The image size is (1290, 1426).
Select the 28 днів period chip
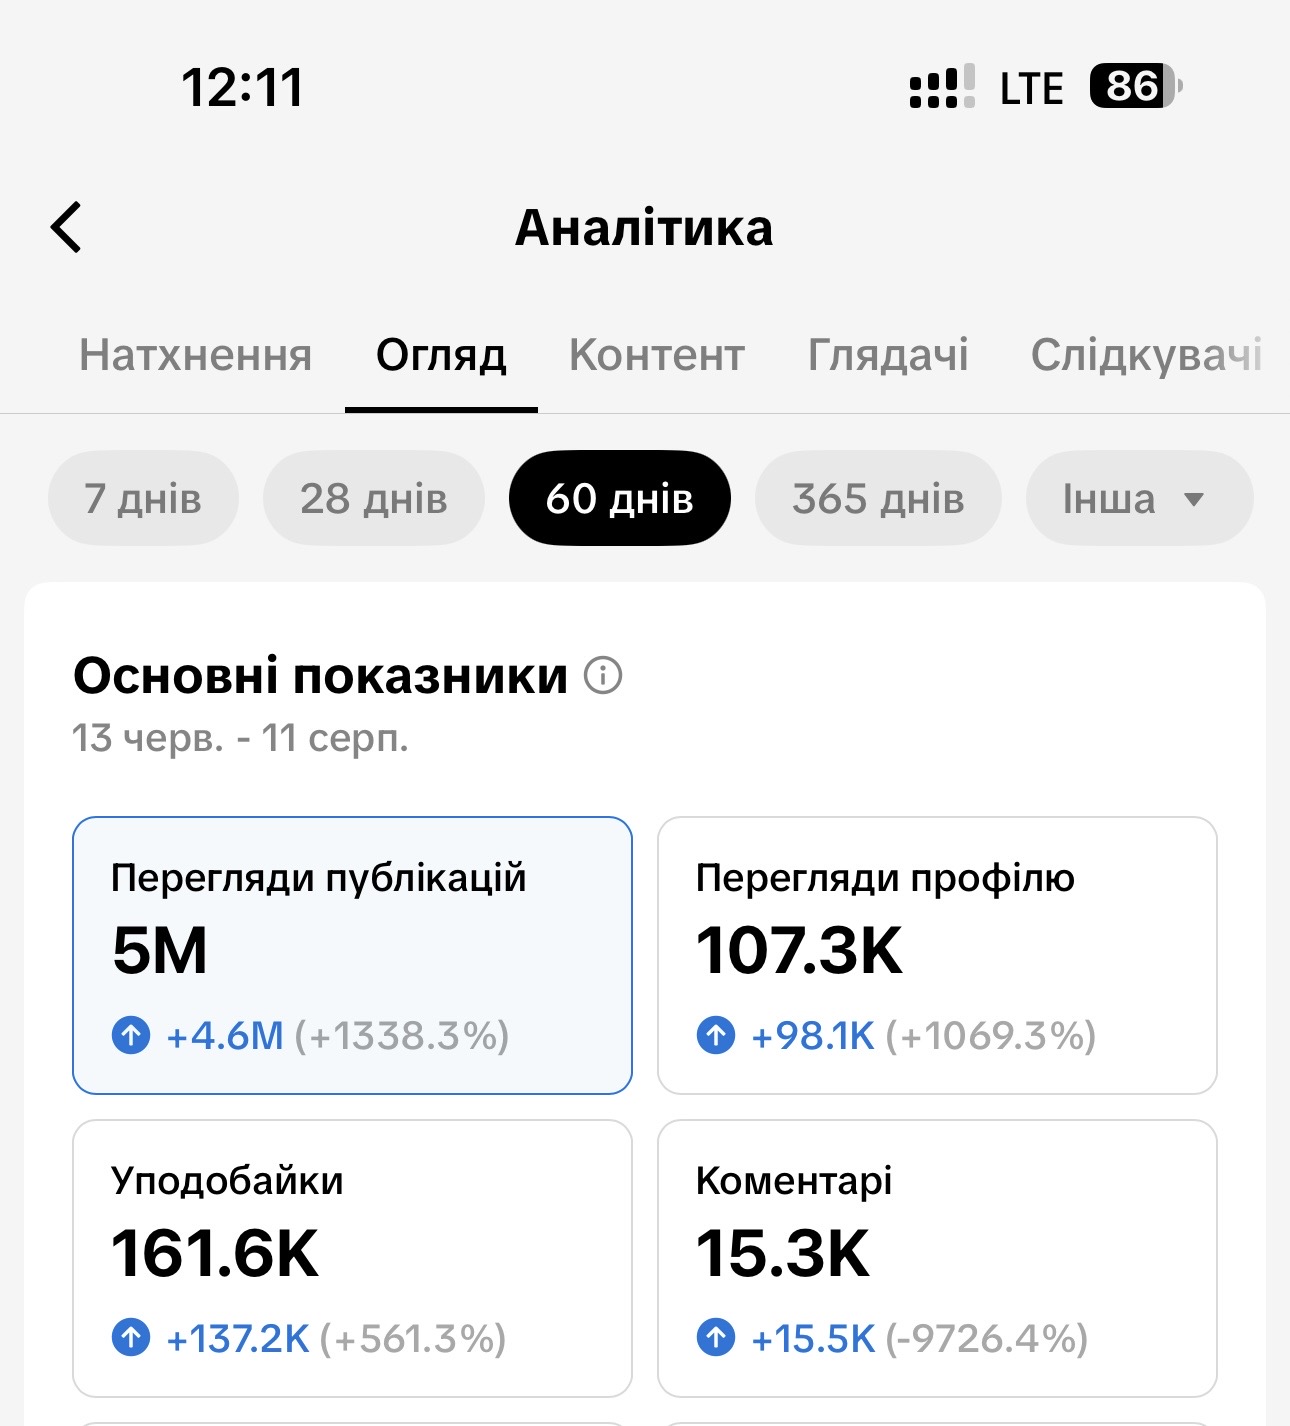[374, 498]
